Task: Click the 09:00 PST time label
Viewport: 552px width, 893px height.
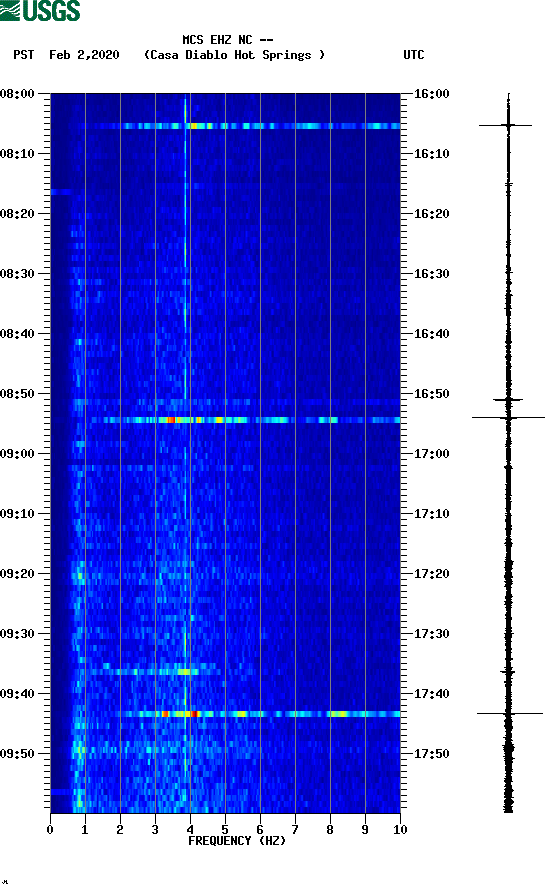Action: pyautogui.click(x=18, y=454)
